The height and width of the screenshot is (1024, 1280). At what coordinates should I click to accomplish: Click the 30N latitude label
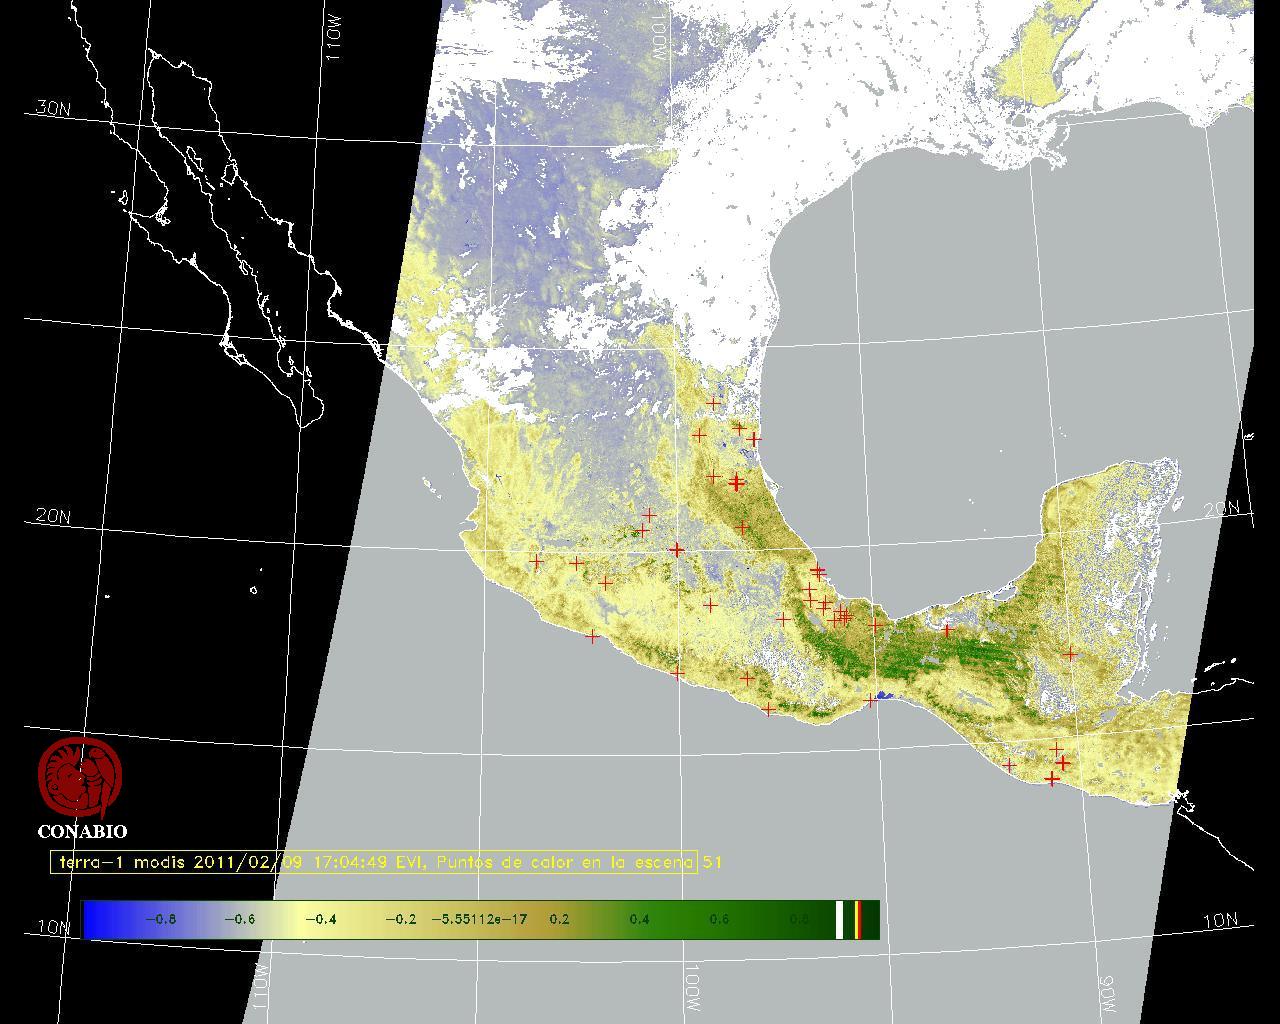(x=53, y=108)
